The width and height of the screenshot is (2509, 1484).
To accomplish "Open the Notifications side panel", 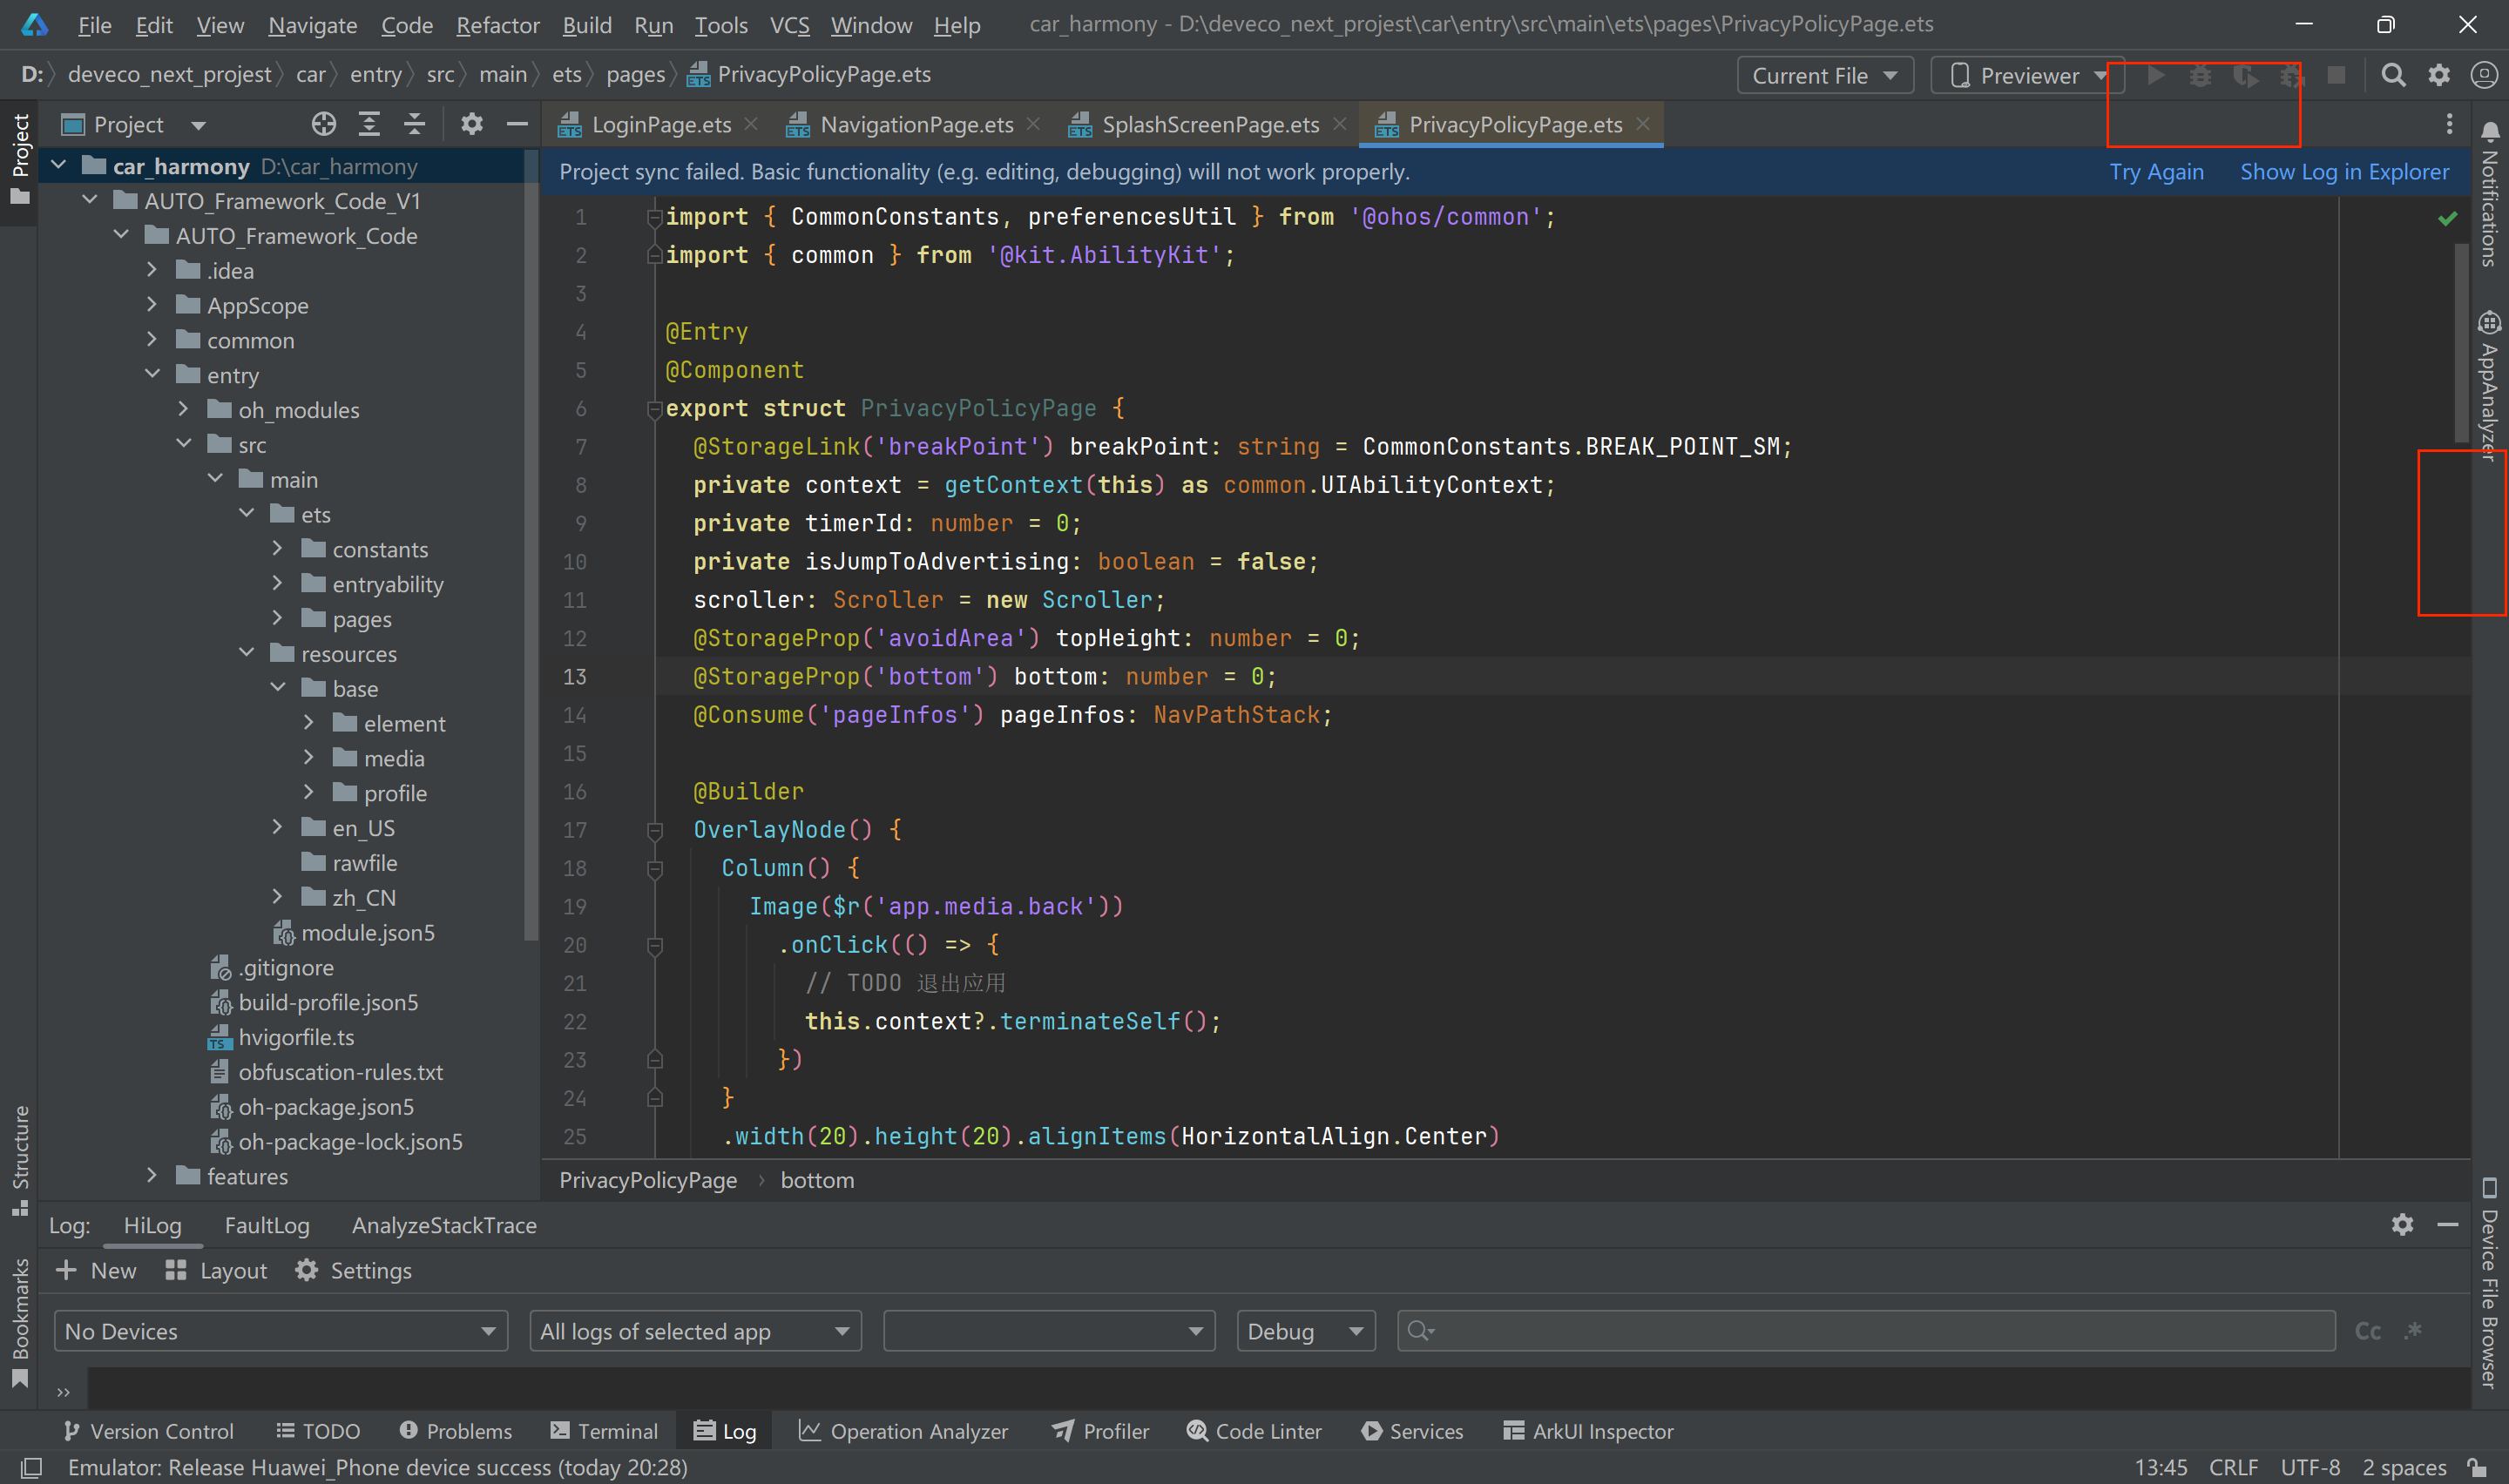I will point(2489,194).
